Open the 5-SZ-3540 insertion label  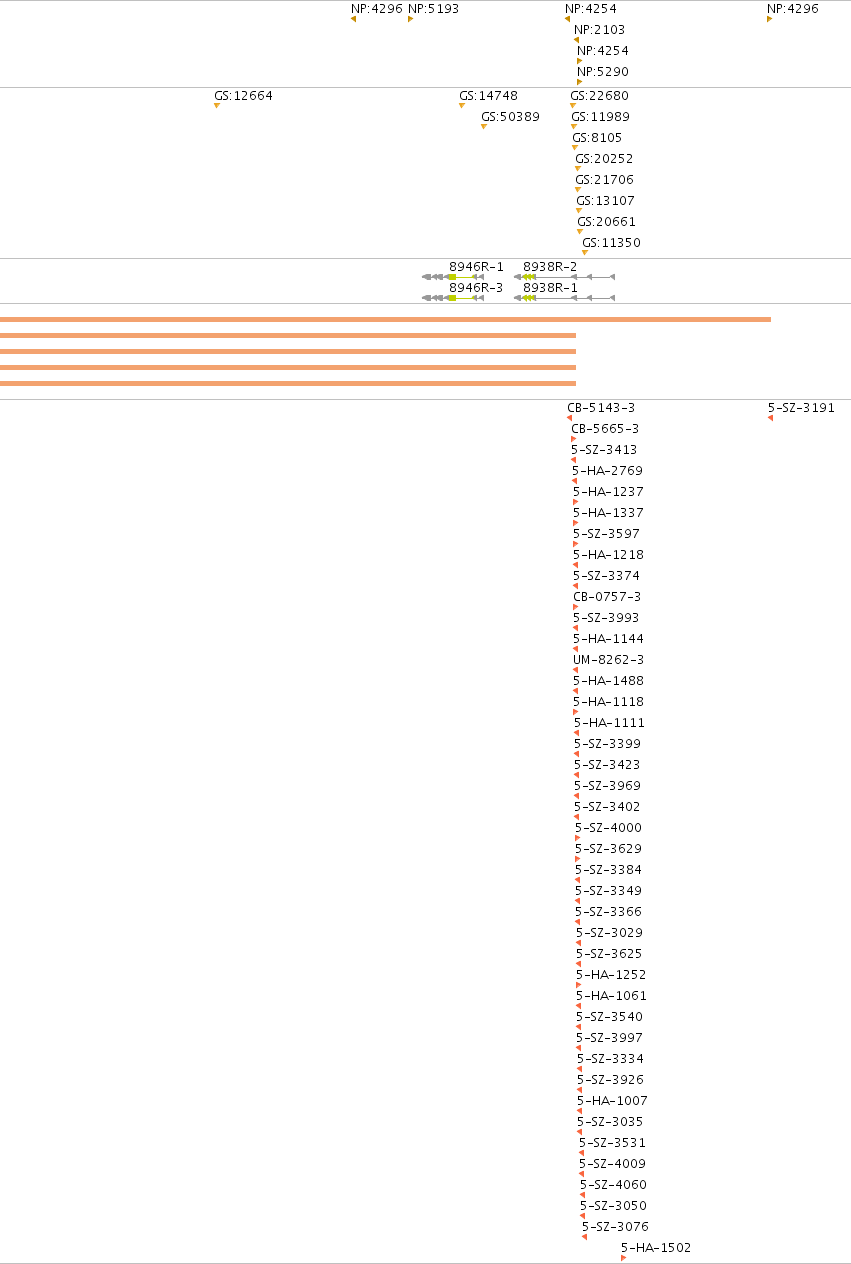click(x=609, y=1017)
